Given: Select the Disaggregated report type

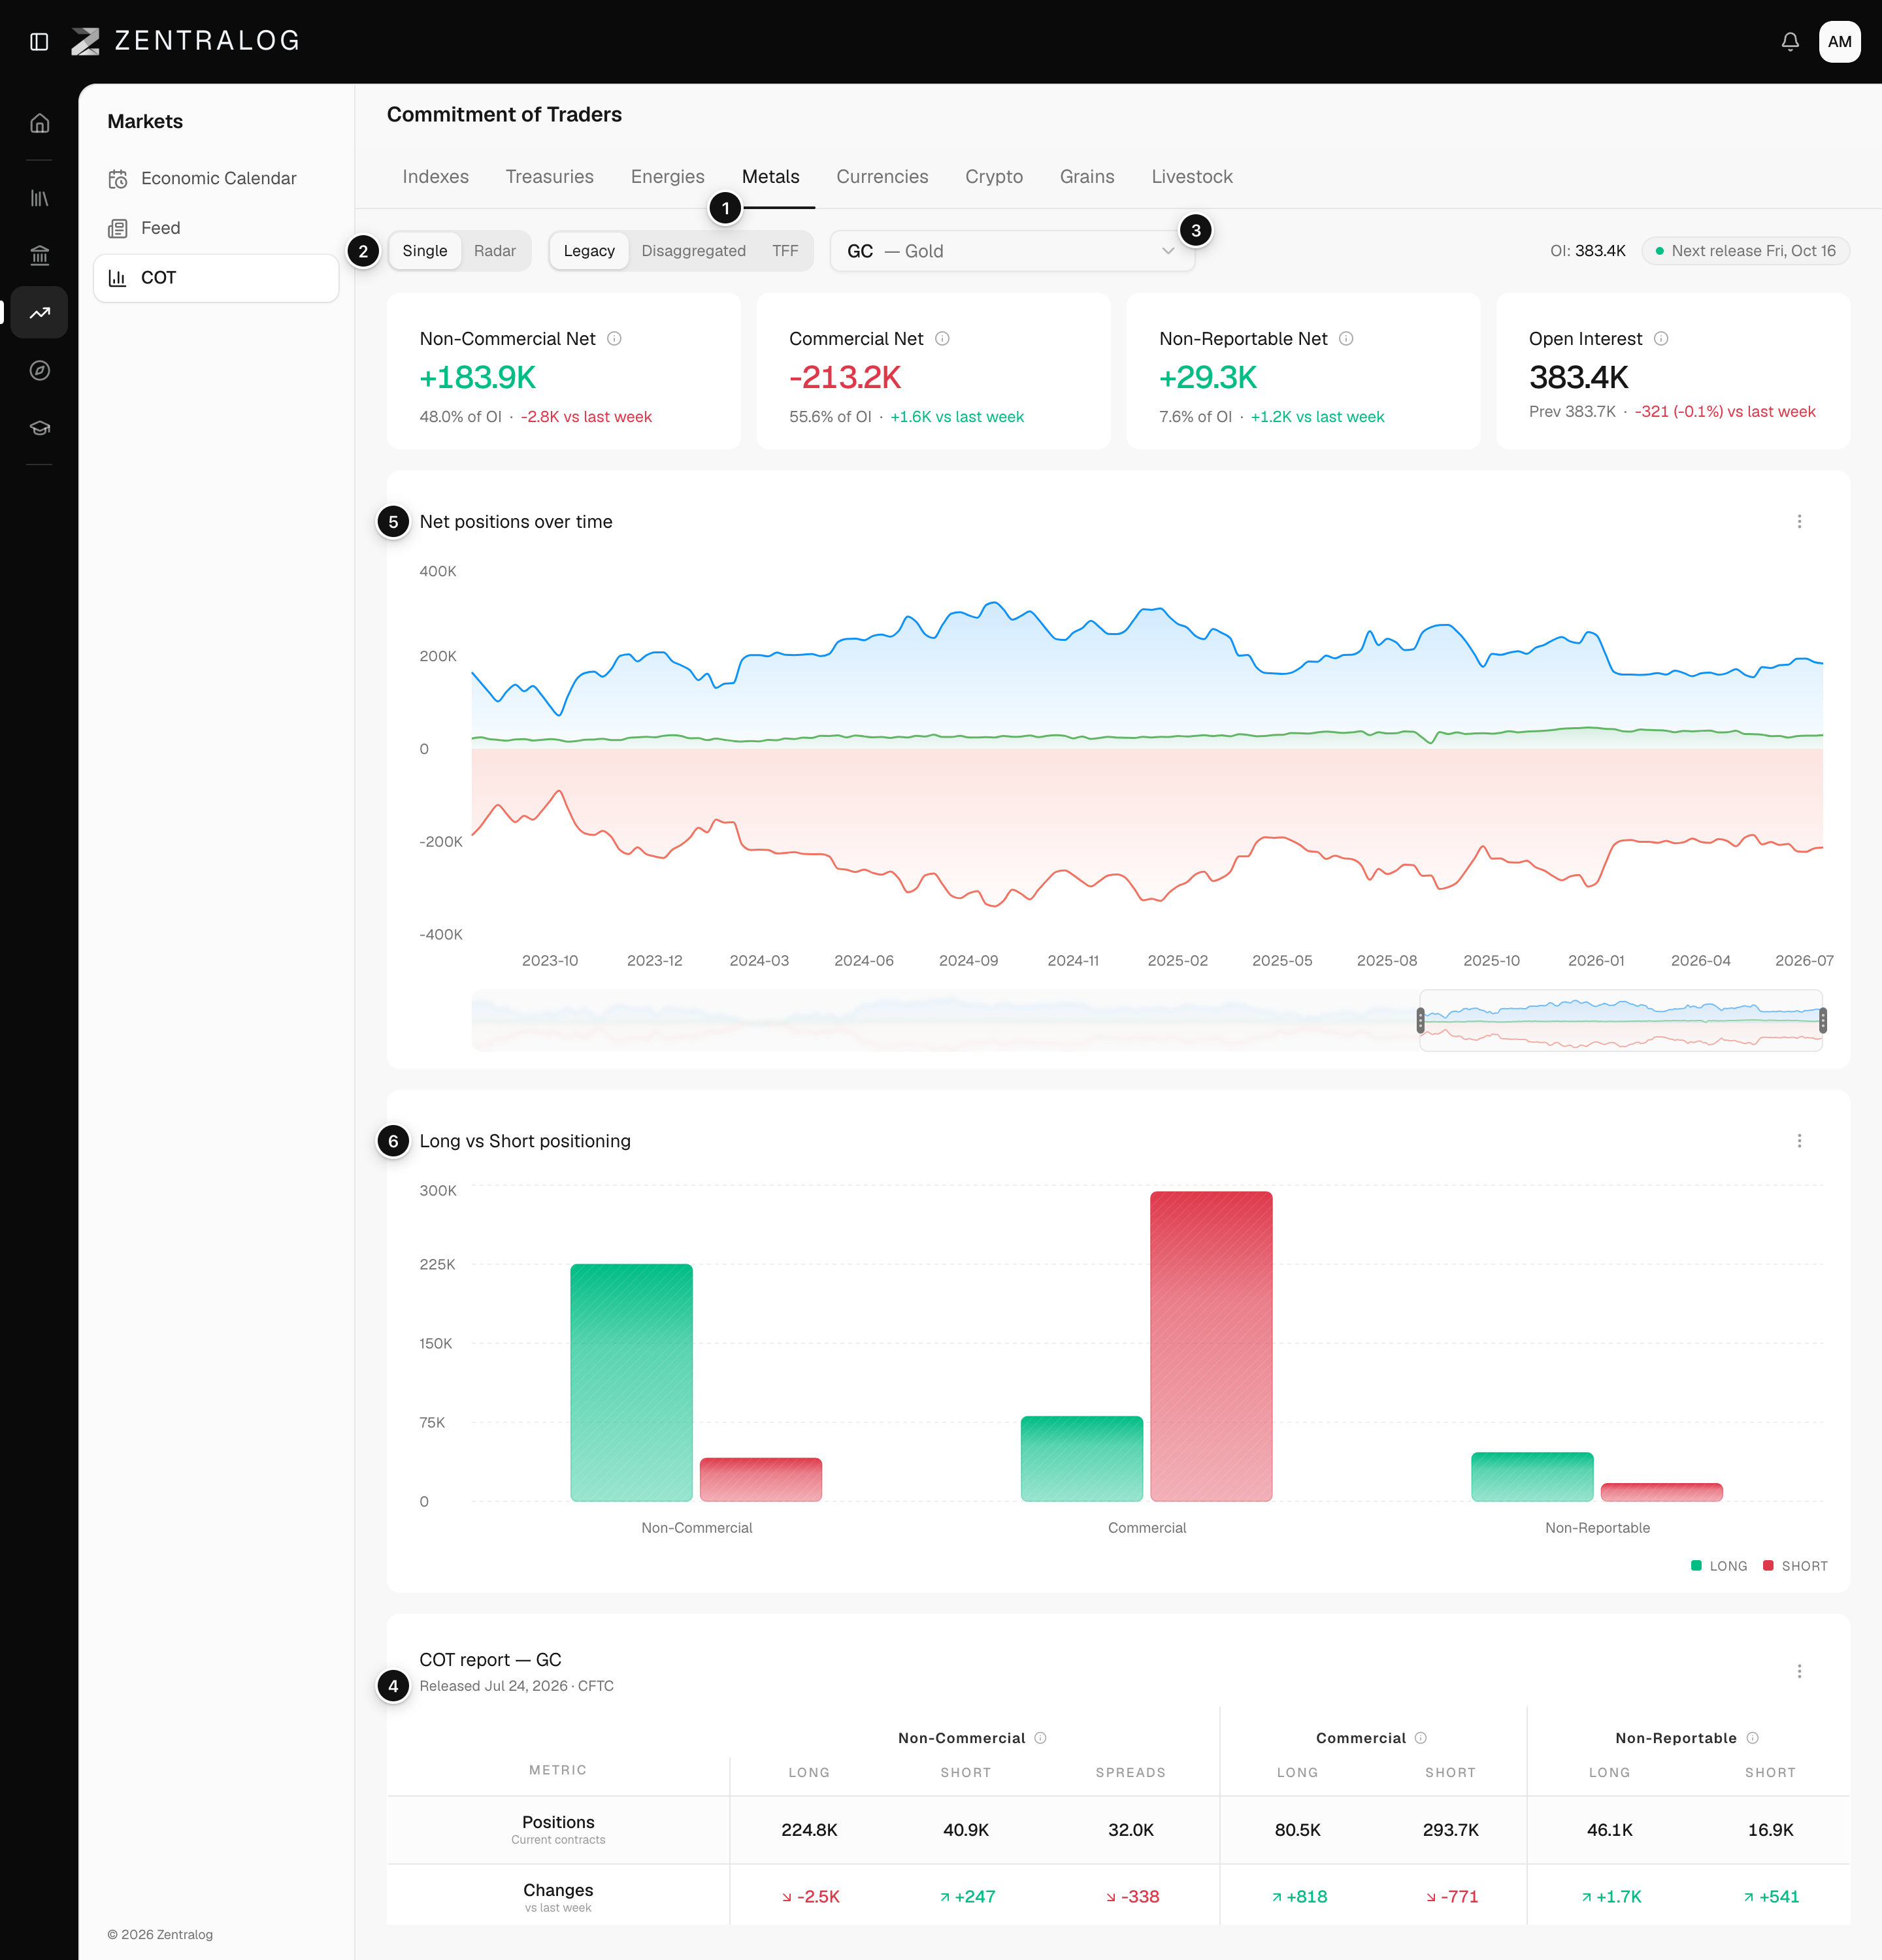Looking at the screenshot, I should (693, 251).
